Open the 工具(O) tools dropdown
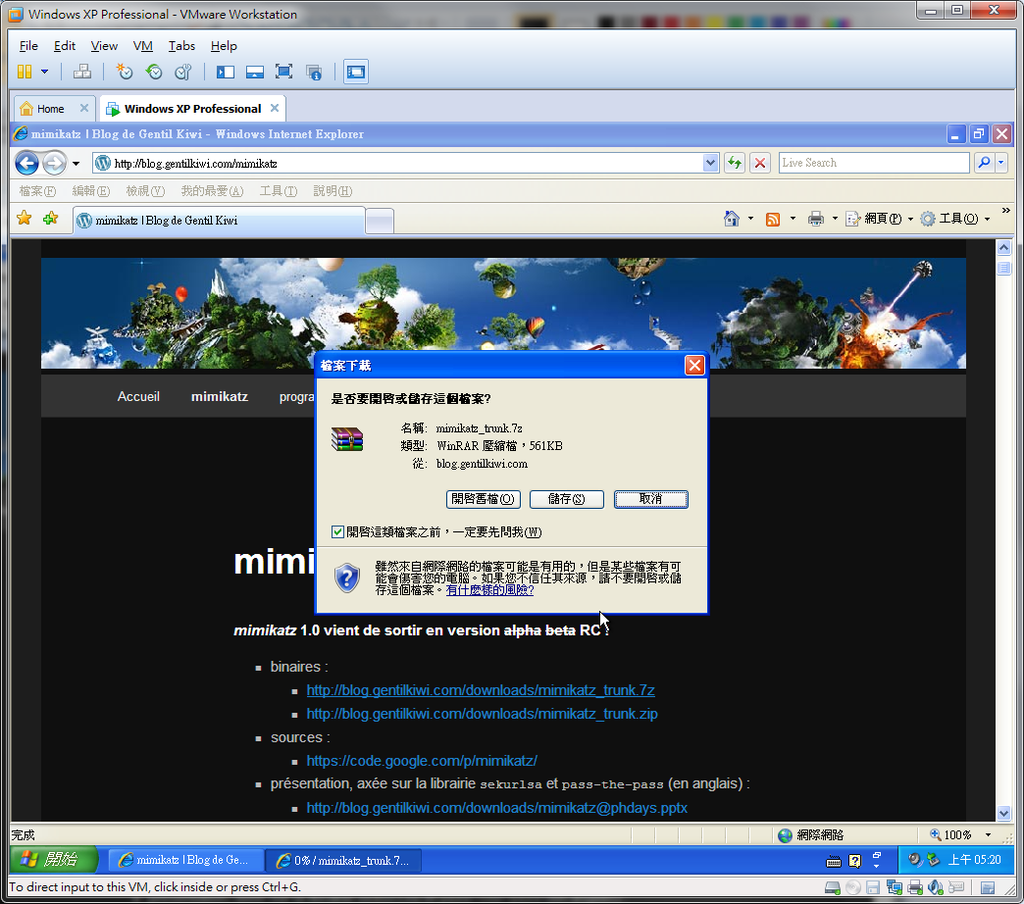 [x=955, y=219]
